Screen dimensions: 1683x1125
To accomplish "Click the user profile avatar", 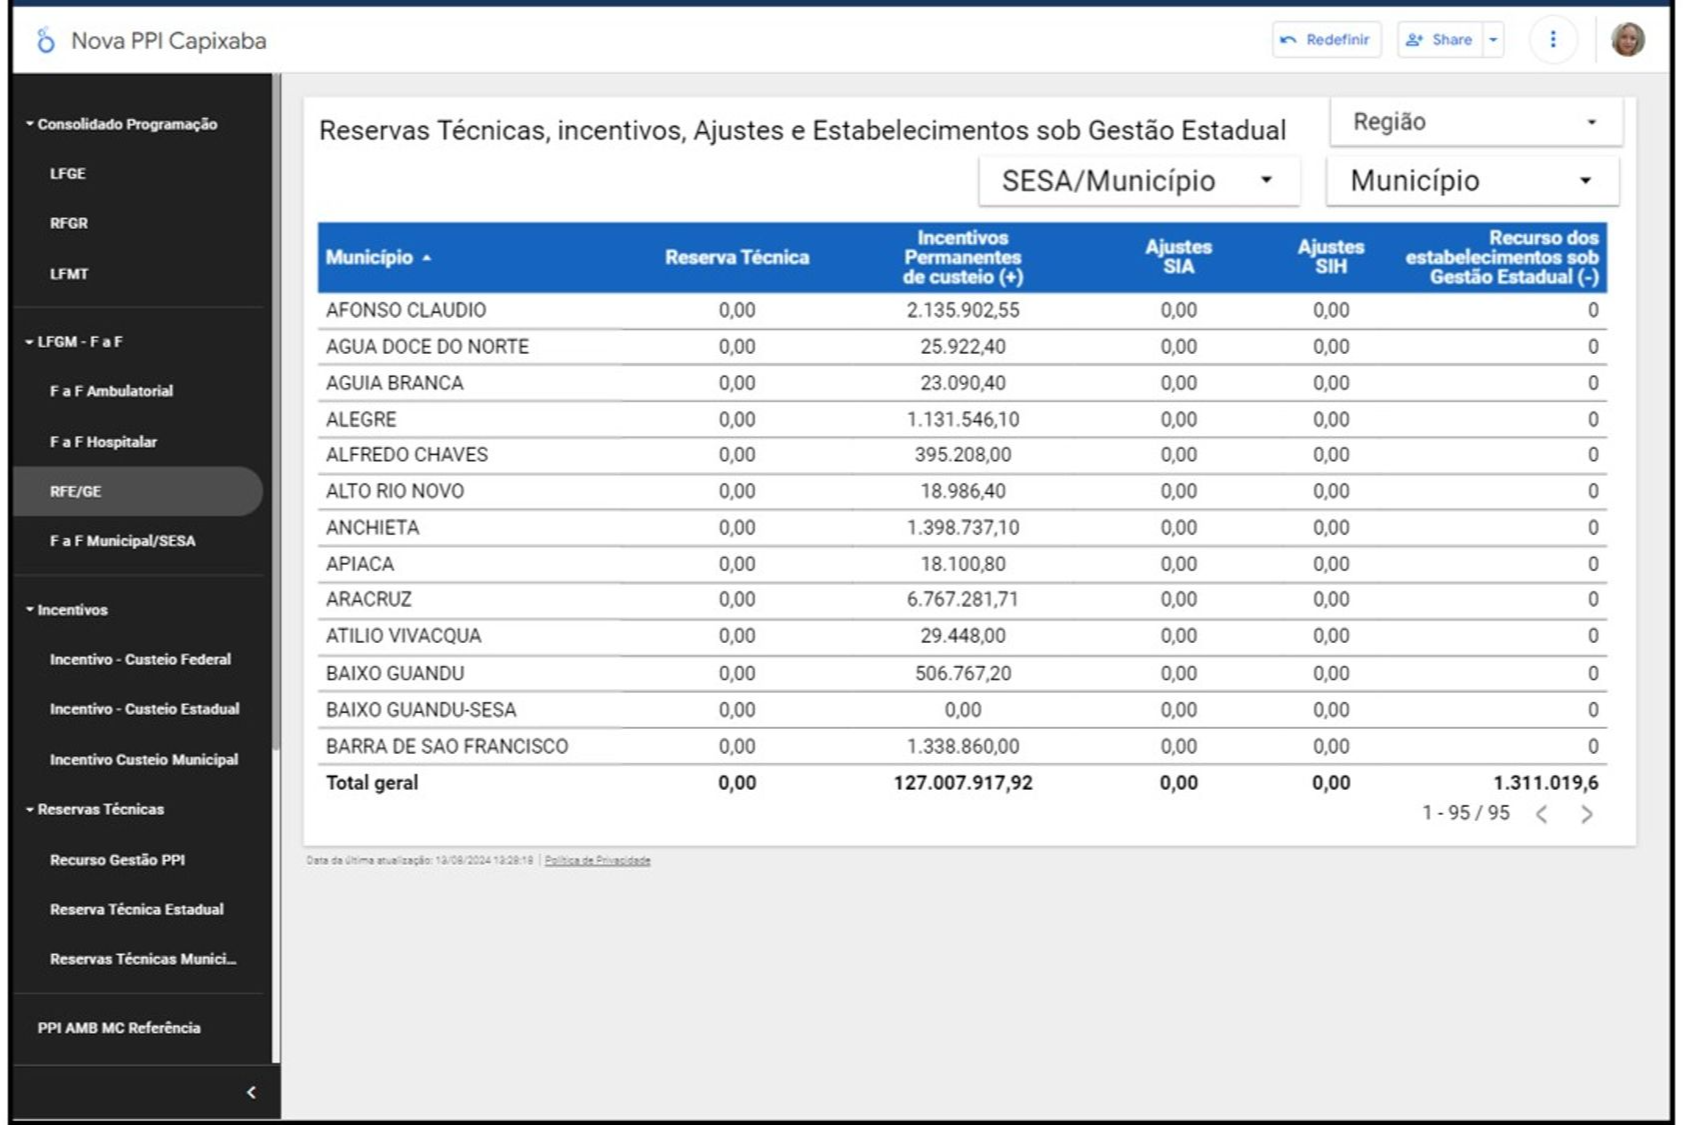I will pyautogui.click(x=1627, y=40).
